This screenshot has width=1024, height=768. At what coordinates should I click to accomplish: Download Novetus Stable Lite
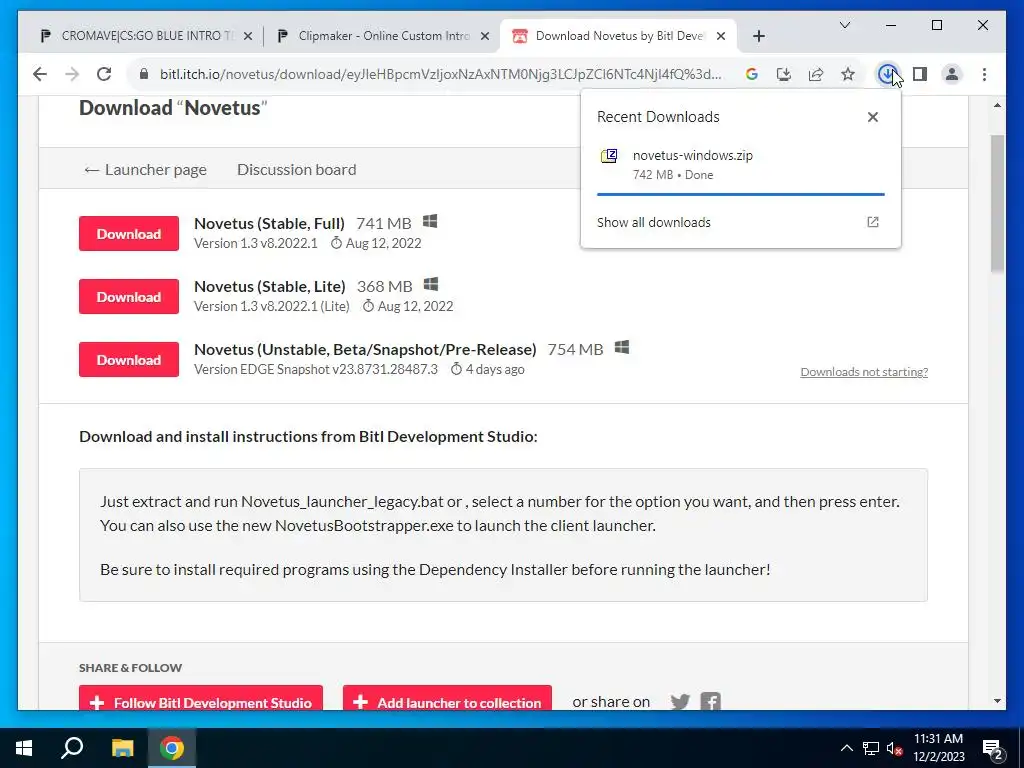pyautogui.click(x=129, y=296)
